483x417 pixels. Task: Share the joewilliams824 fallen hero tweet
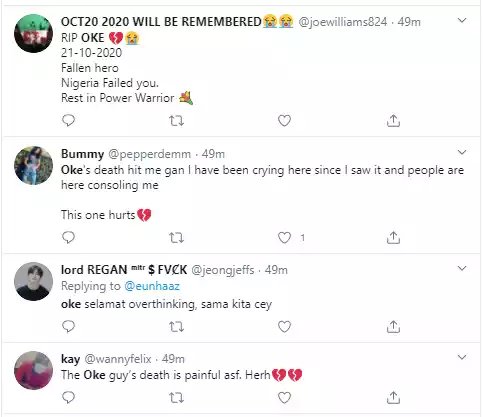point(393,120)
